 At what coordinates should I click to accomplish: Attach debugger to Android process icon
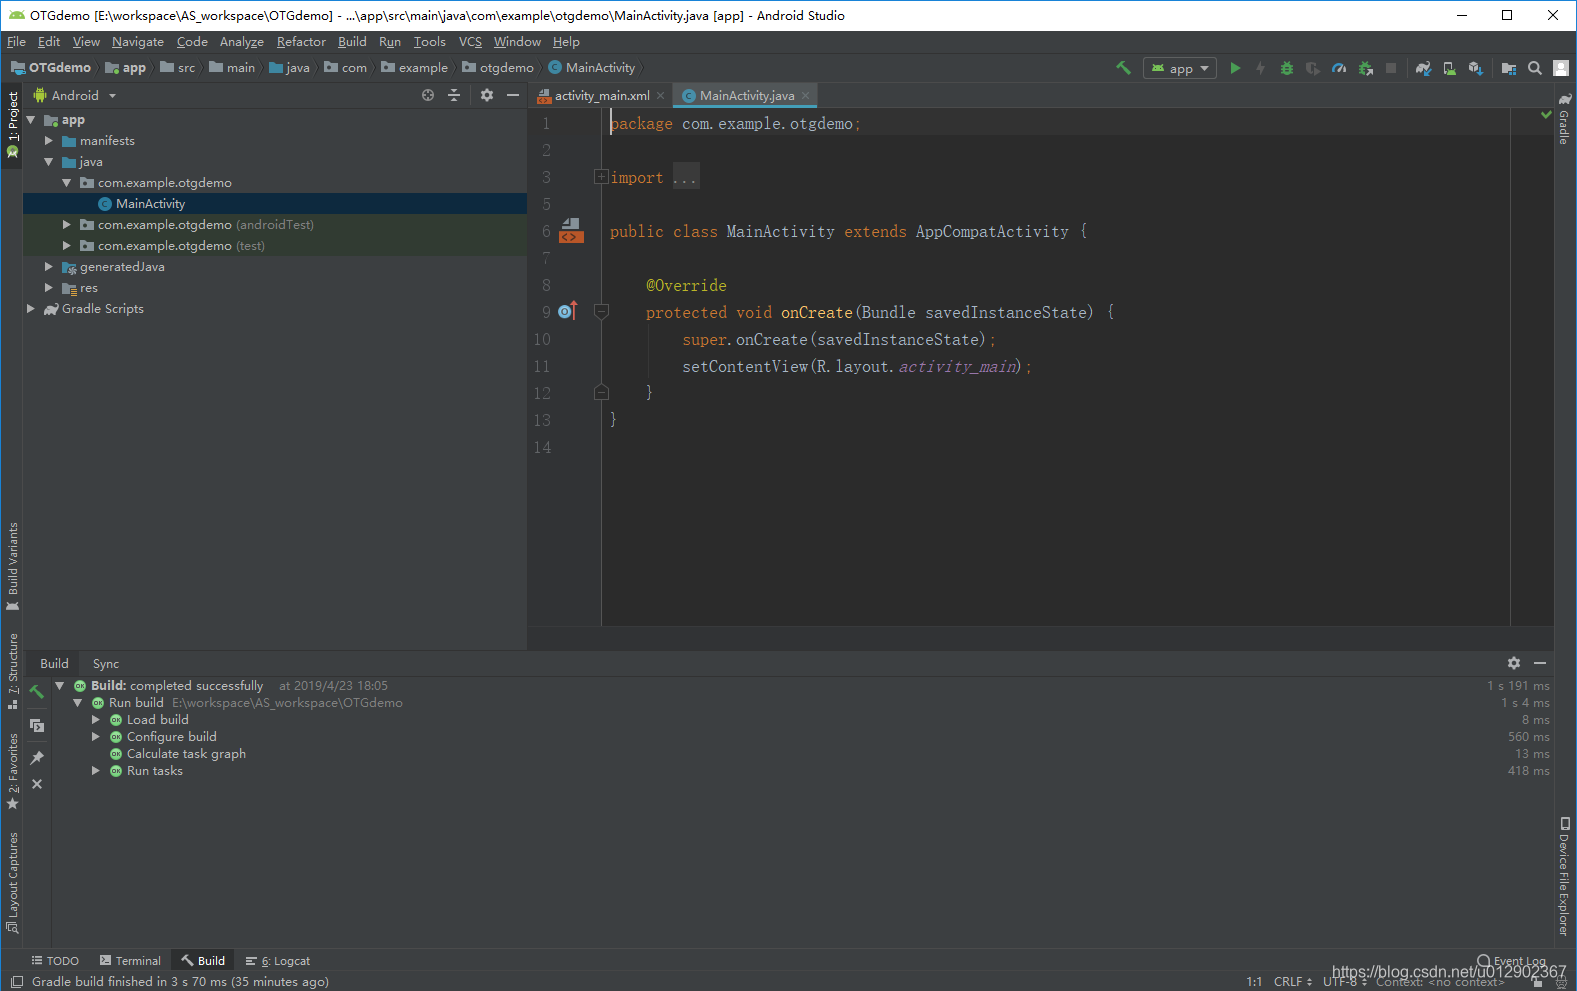pos(1365,68)
